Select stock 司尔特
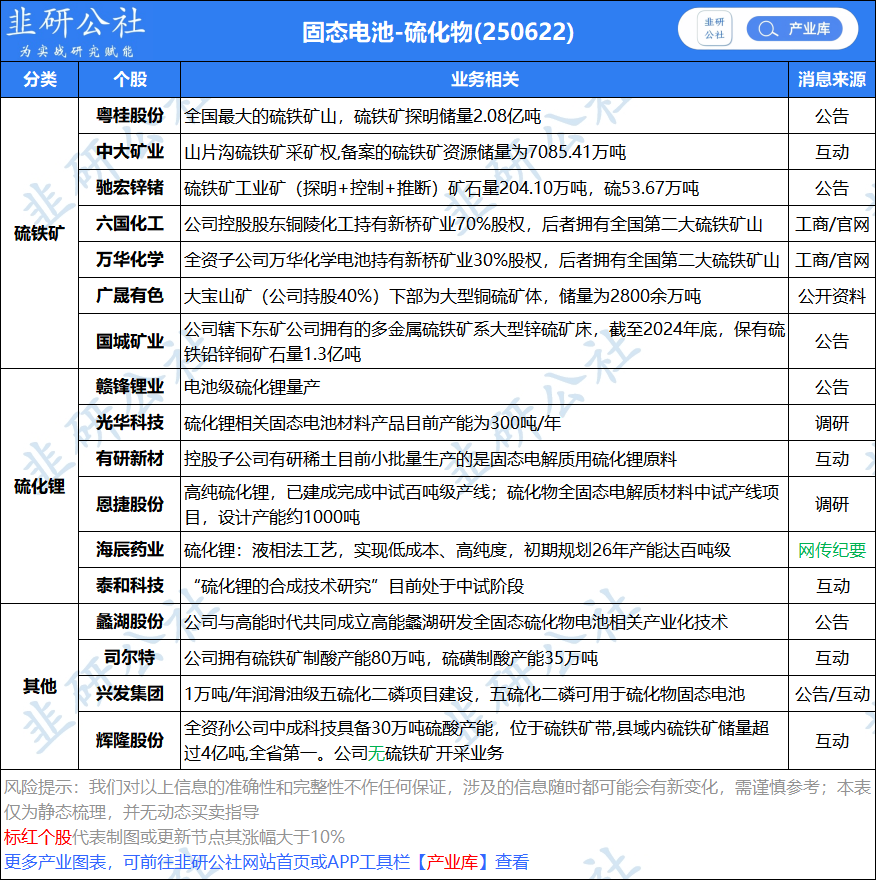Screen dimensions: 877x881 [x=130, y=657]
